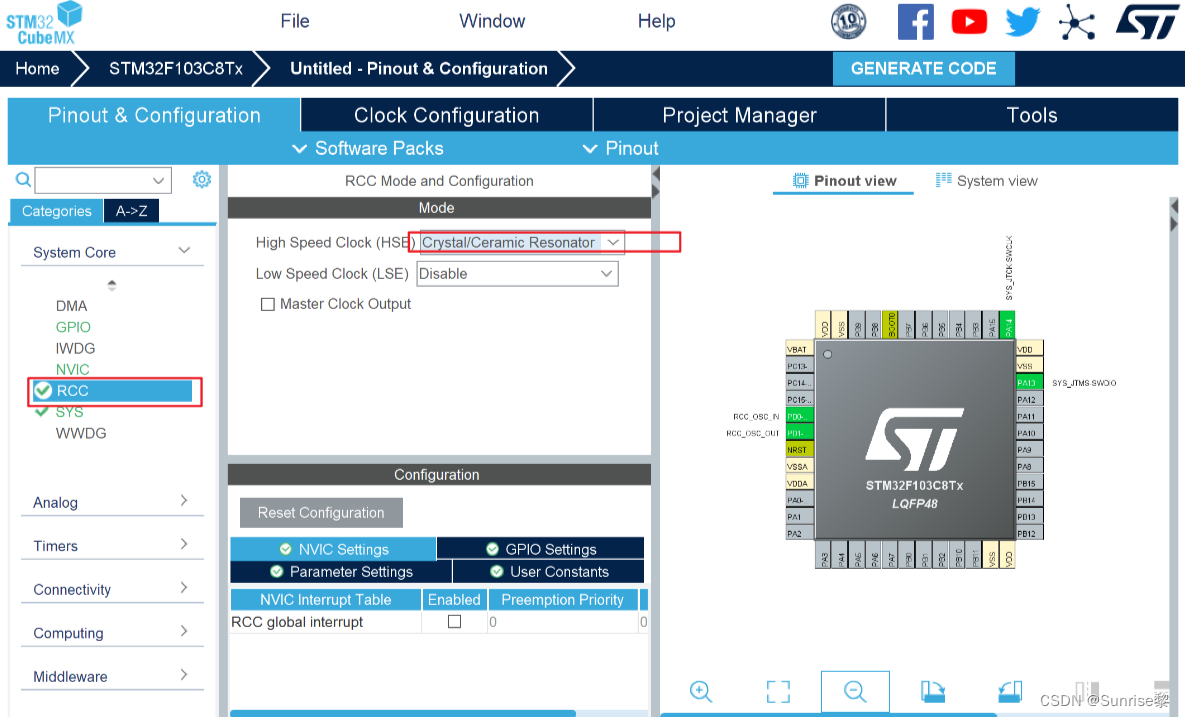The image size is (1185, 717).
Task: Click the GENERATE CODE button
Action: coord(924,69)
